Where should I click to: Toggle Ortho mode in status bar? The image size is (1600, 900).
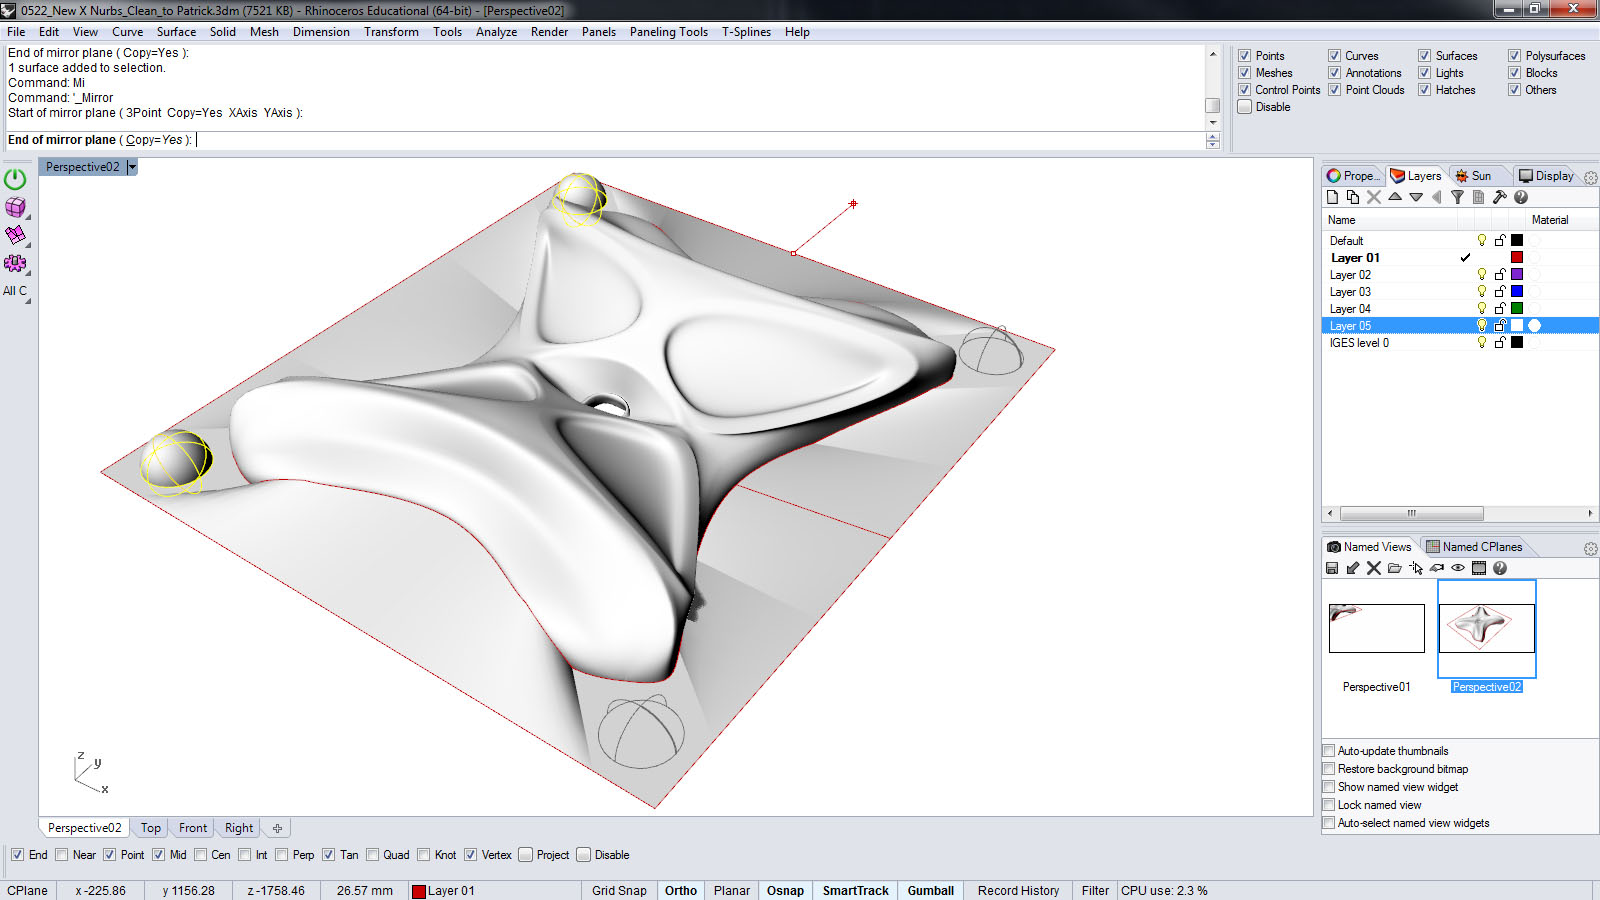[x=681, y=891]
